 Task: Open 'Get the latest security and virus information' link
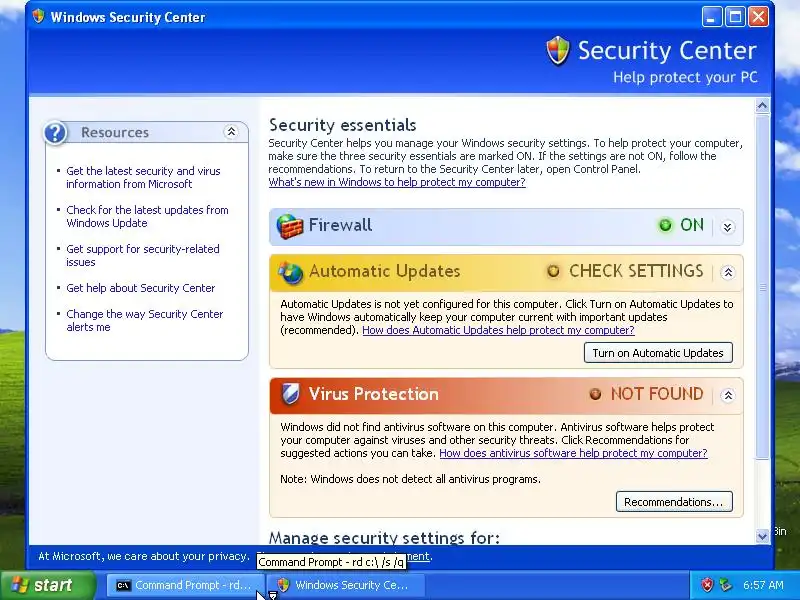[x=143, y=178]
